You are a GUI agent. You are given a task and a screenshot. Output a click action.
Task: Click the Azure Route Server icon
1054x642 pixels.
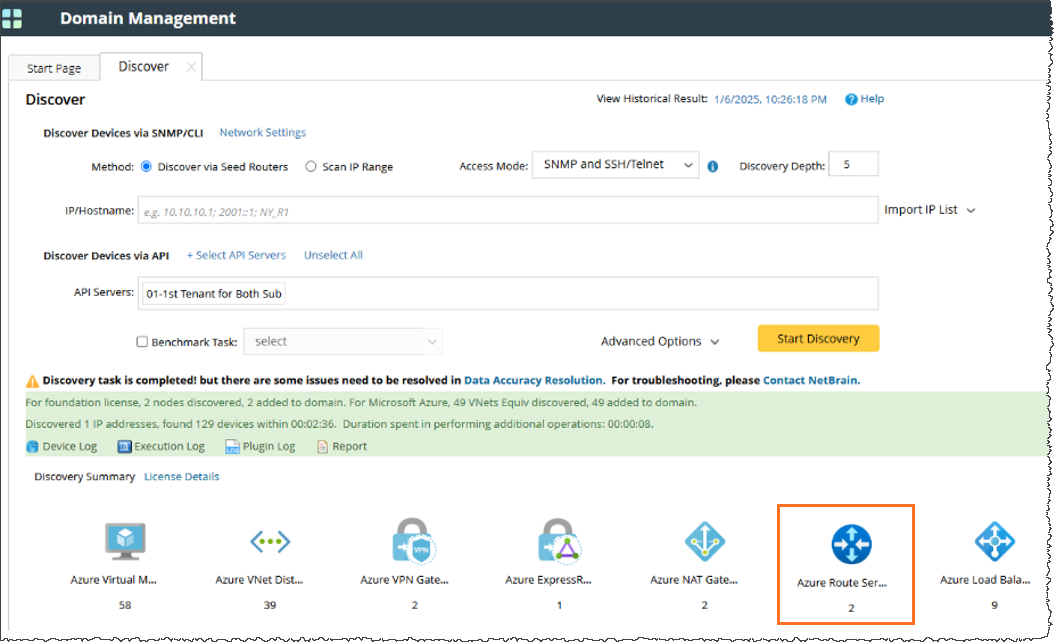(851, 545)
